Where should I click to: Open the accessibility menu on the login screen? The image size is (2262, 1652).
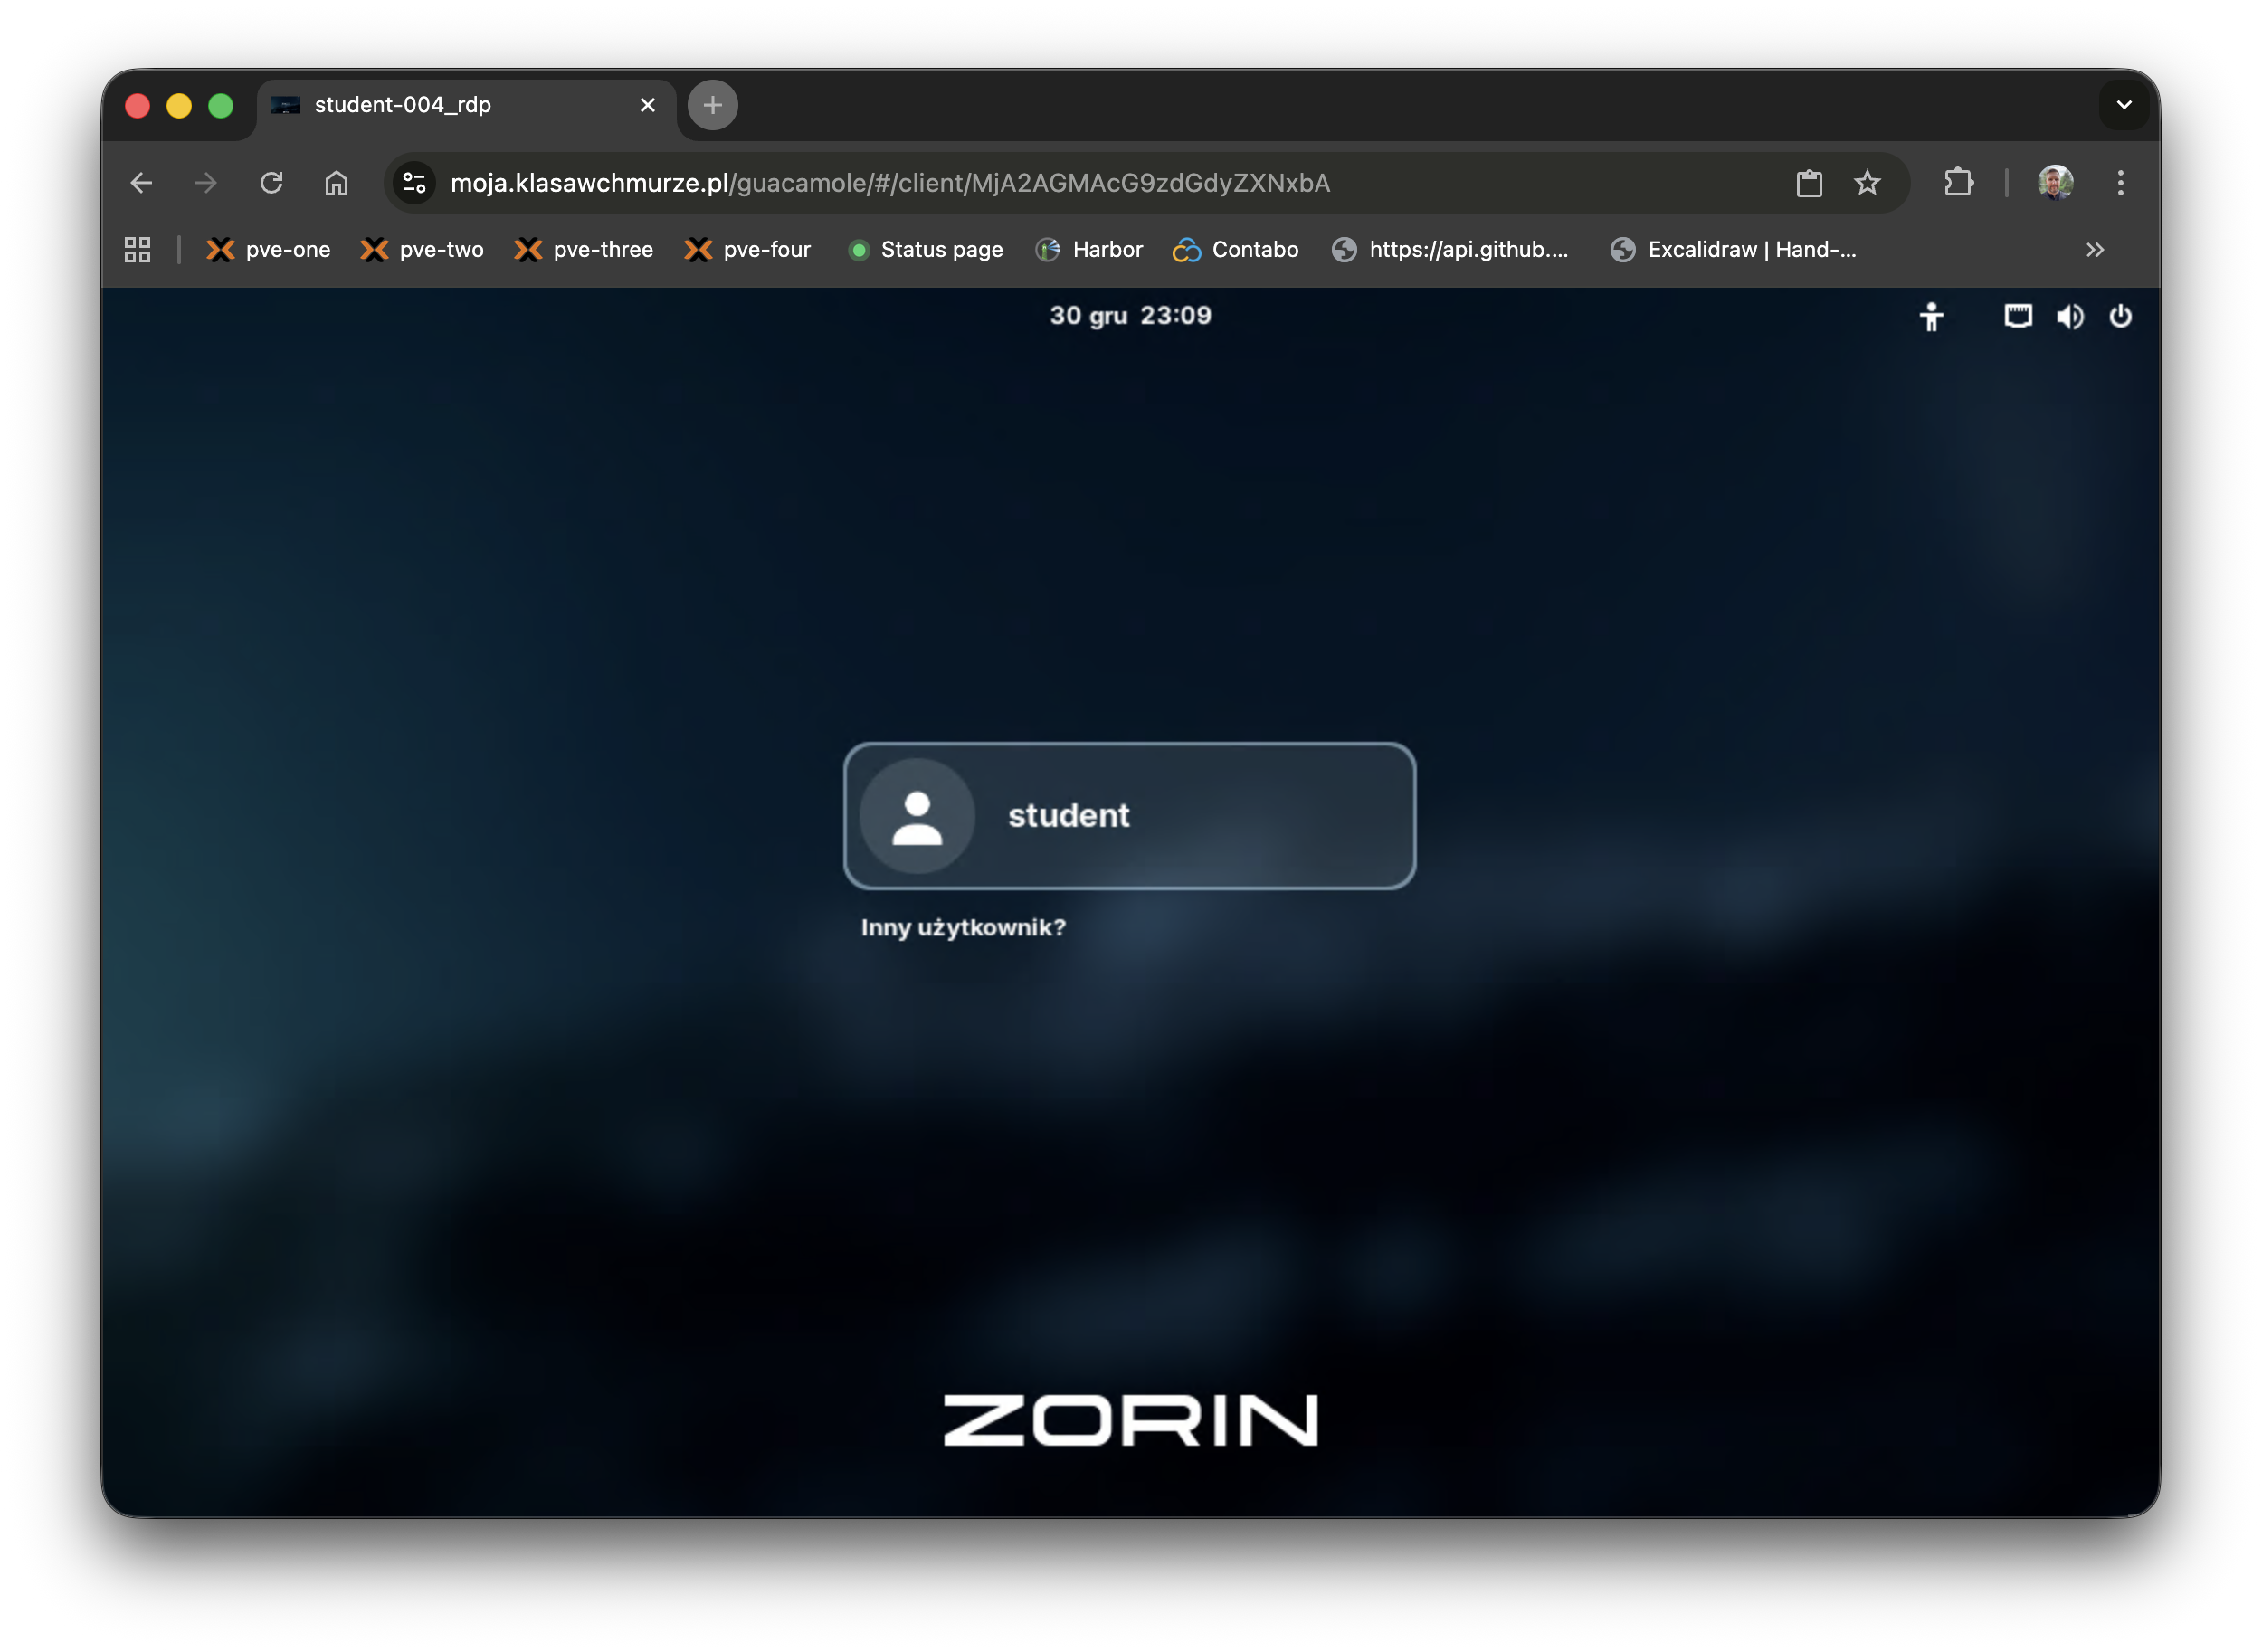click(x=1931, y=317)
